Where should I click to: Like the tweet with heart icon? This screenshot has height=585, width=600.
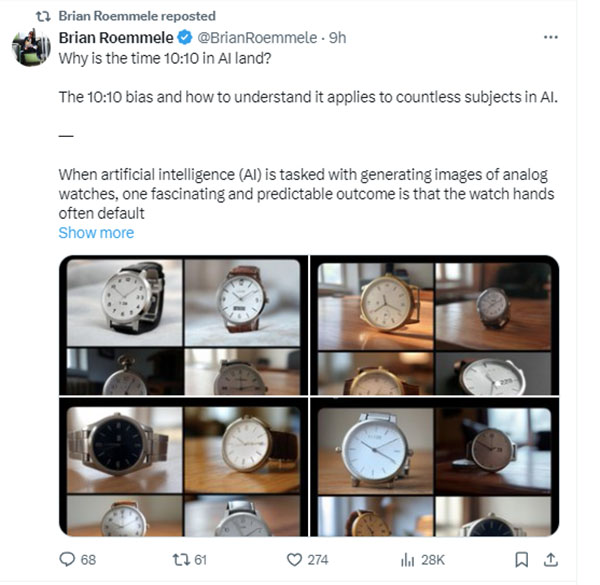point(295,559)
